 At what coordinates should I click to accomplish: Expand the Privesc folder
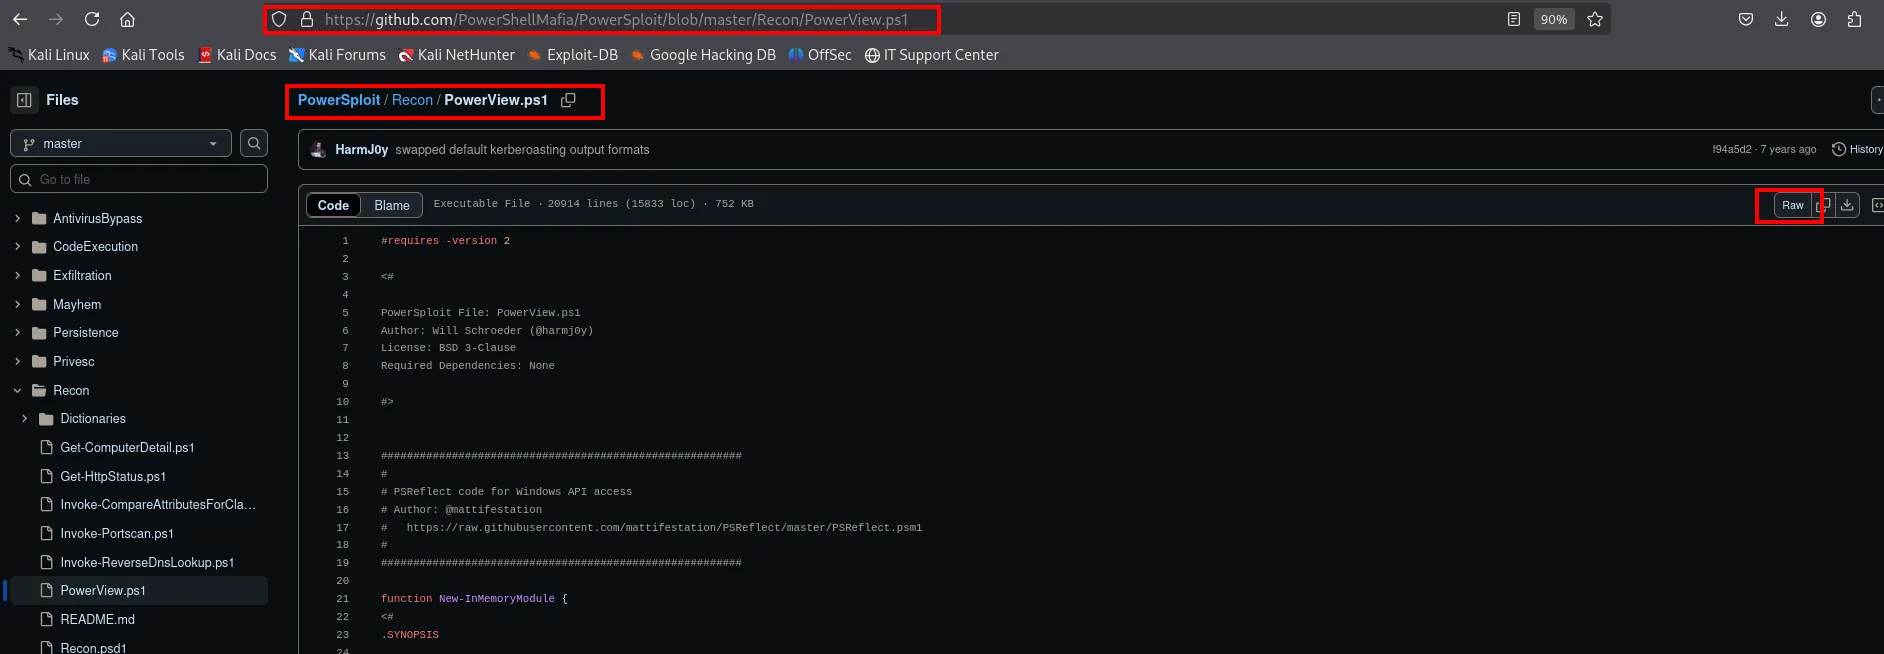tap(17, 361)
